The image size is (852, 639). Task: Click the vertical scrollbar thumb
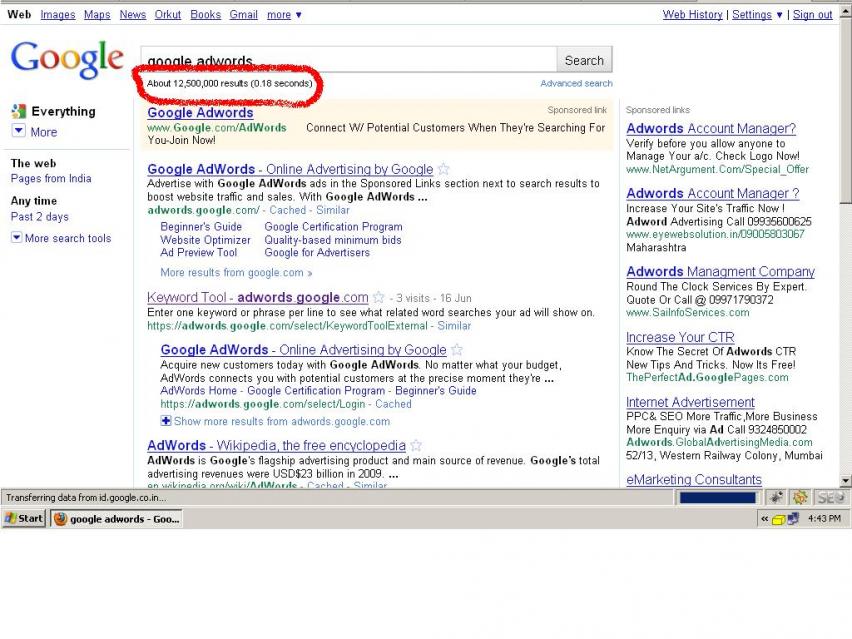click(x=845, y=110)
